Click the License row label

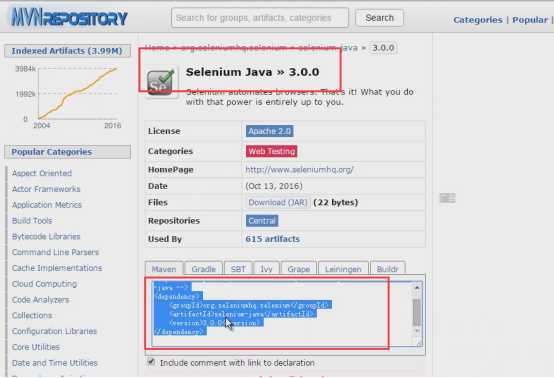(164, 131)
